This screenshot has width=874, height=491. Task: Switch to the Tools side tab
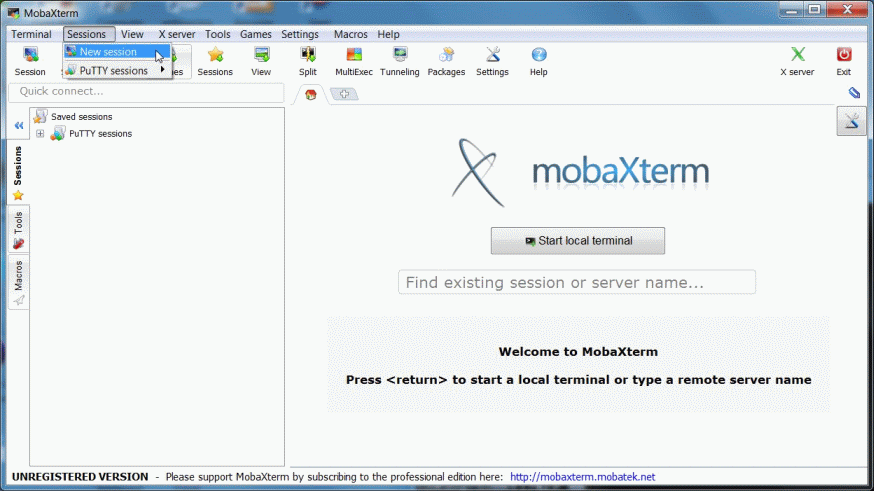[x=18, y=230]
